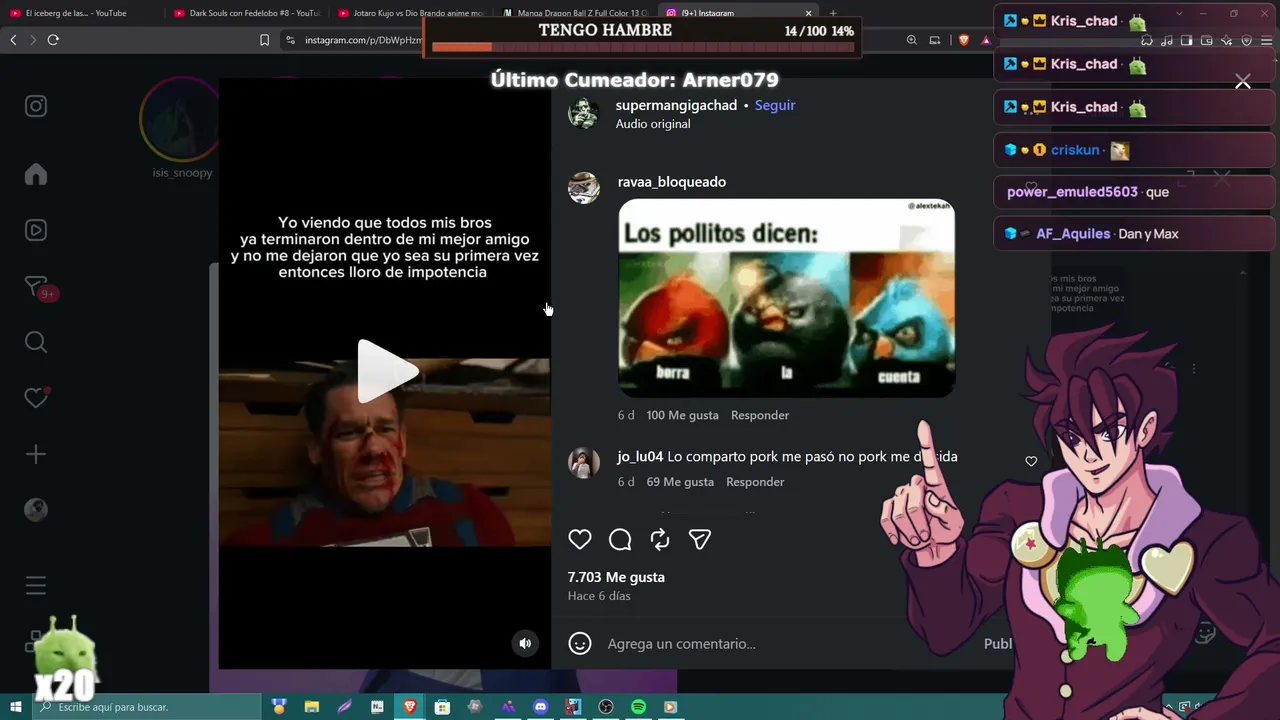
Task: Switch to Jotaro Kujo vs Dio Brando tab
Action: pyautogui.click(x=410, y=13)
